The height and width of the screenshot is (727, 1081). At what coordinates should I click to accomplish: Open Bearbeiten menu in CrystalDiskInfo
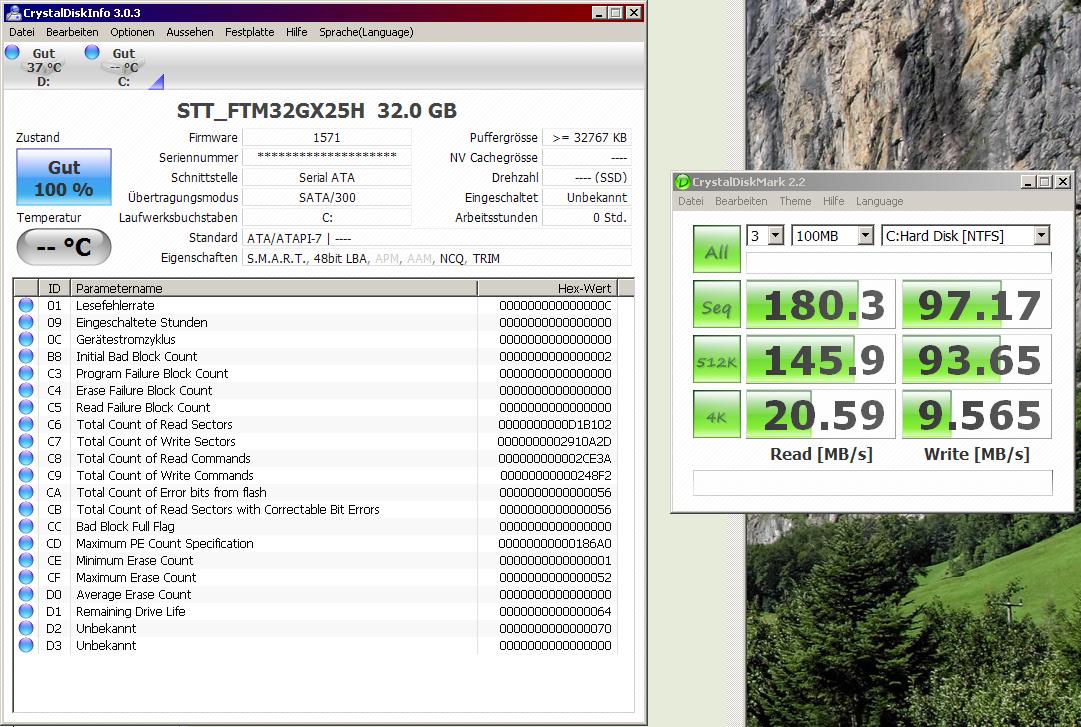click(x=72, y=32)
